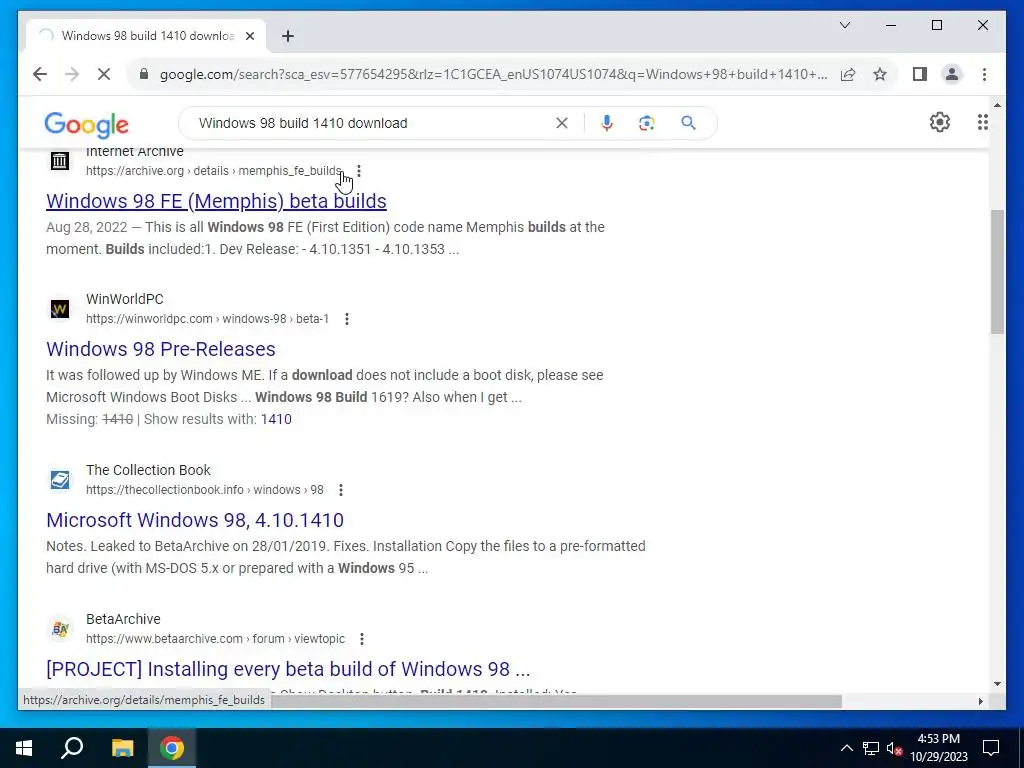Click the thecollectionbook.info breadcrumb URL

(x=204, y=490)
